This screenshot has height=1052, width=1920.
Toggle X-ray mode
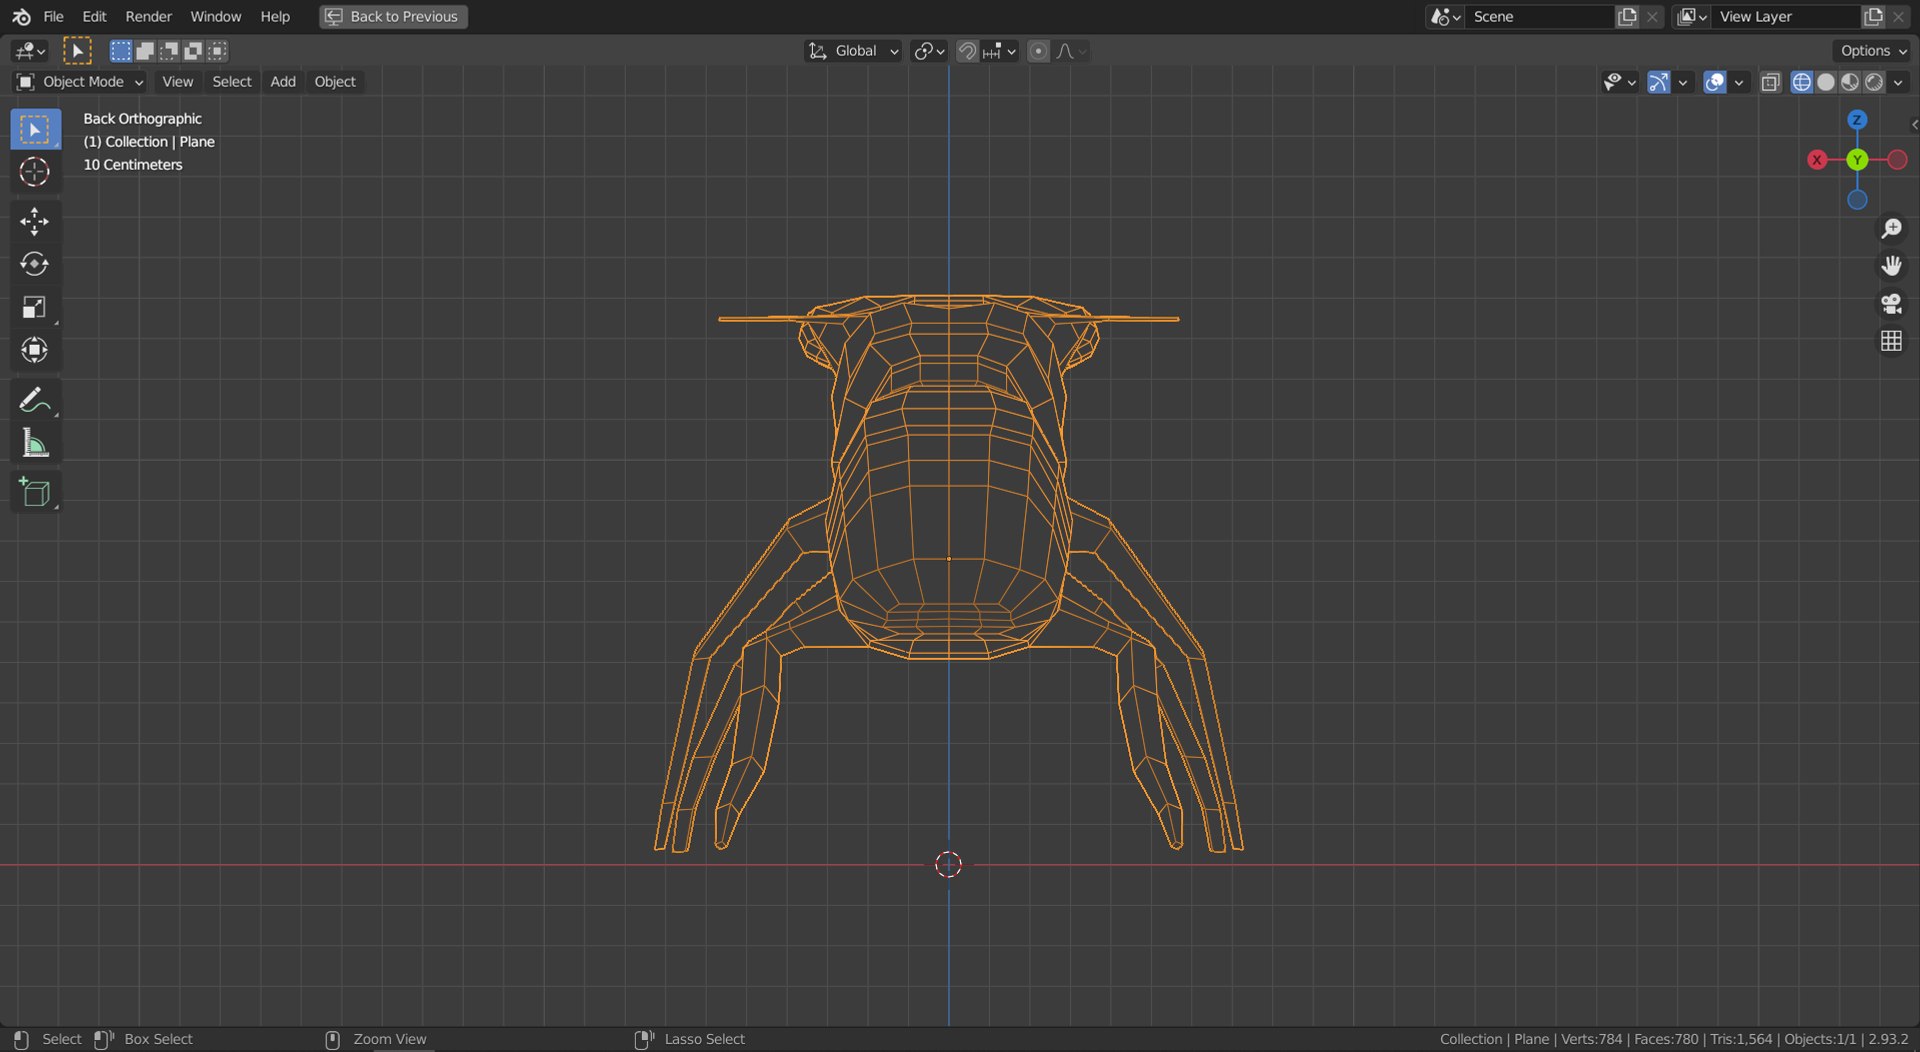tap(1771, 82)
